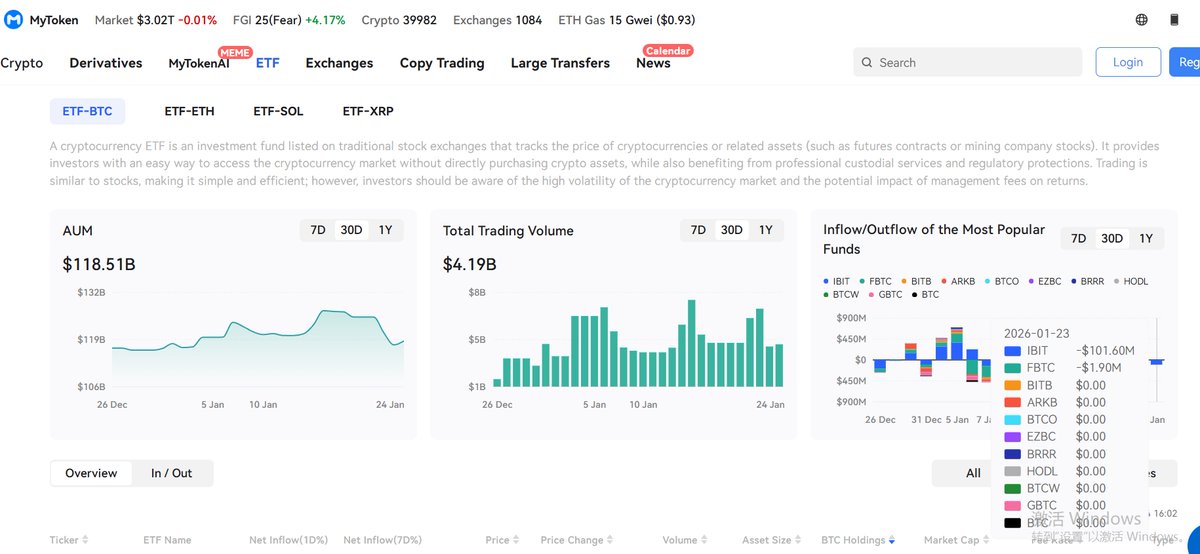Sort by Volume column arrows

[x=704, y=540]
